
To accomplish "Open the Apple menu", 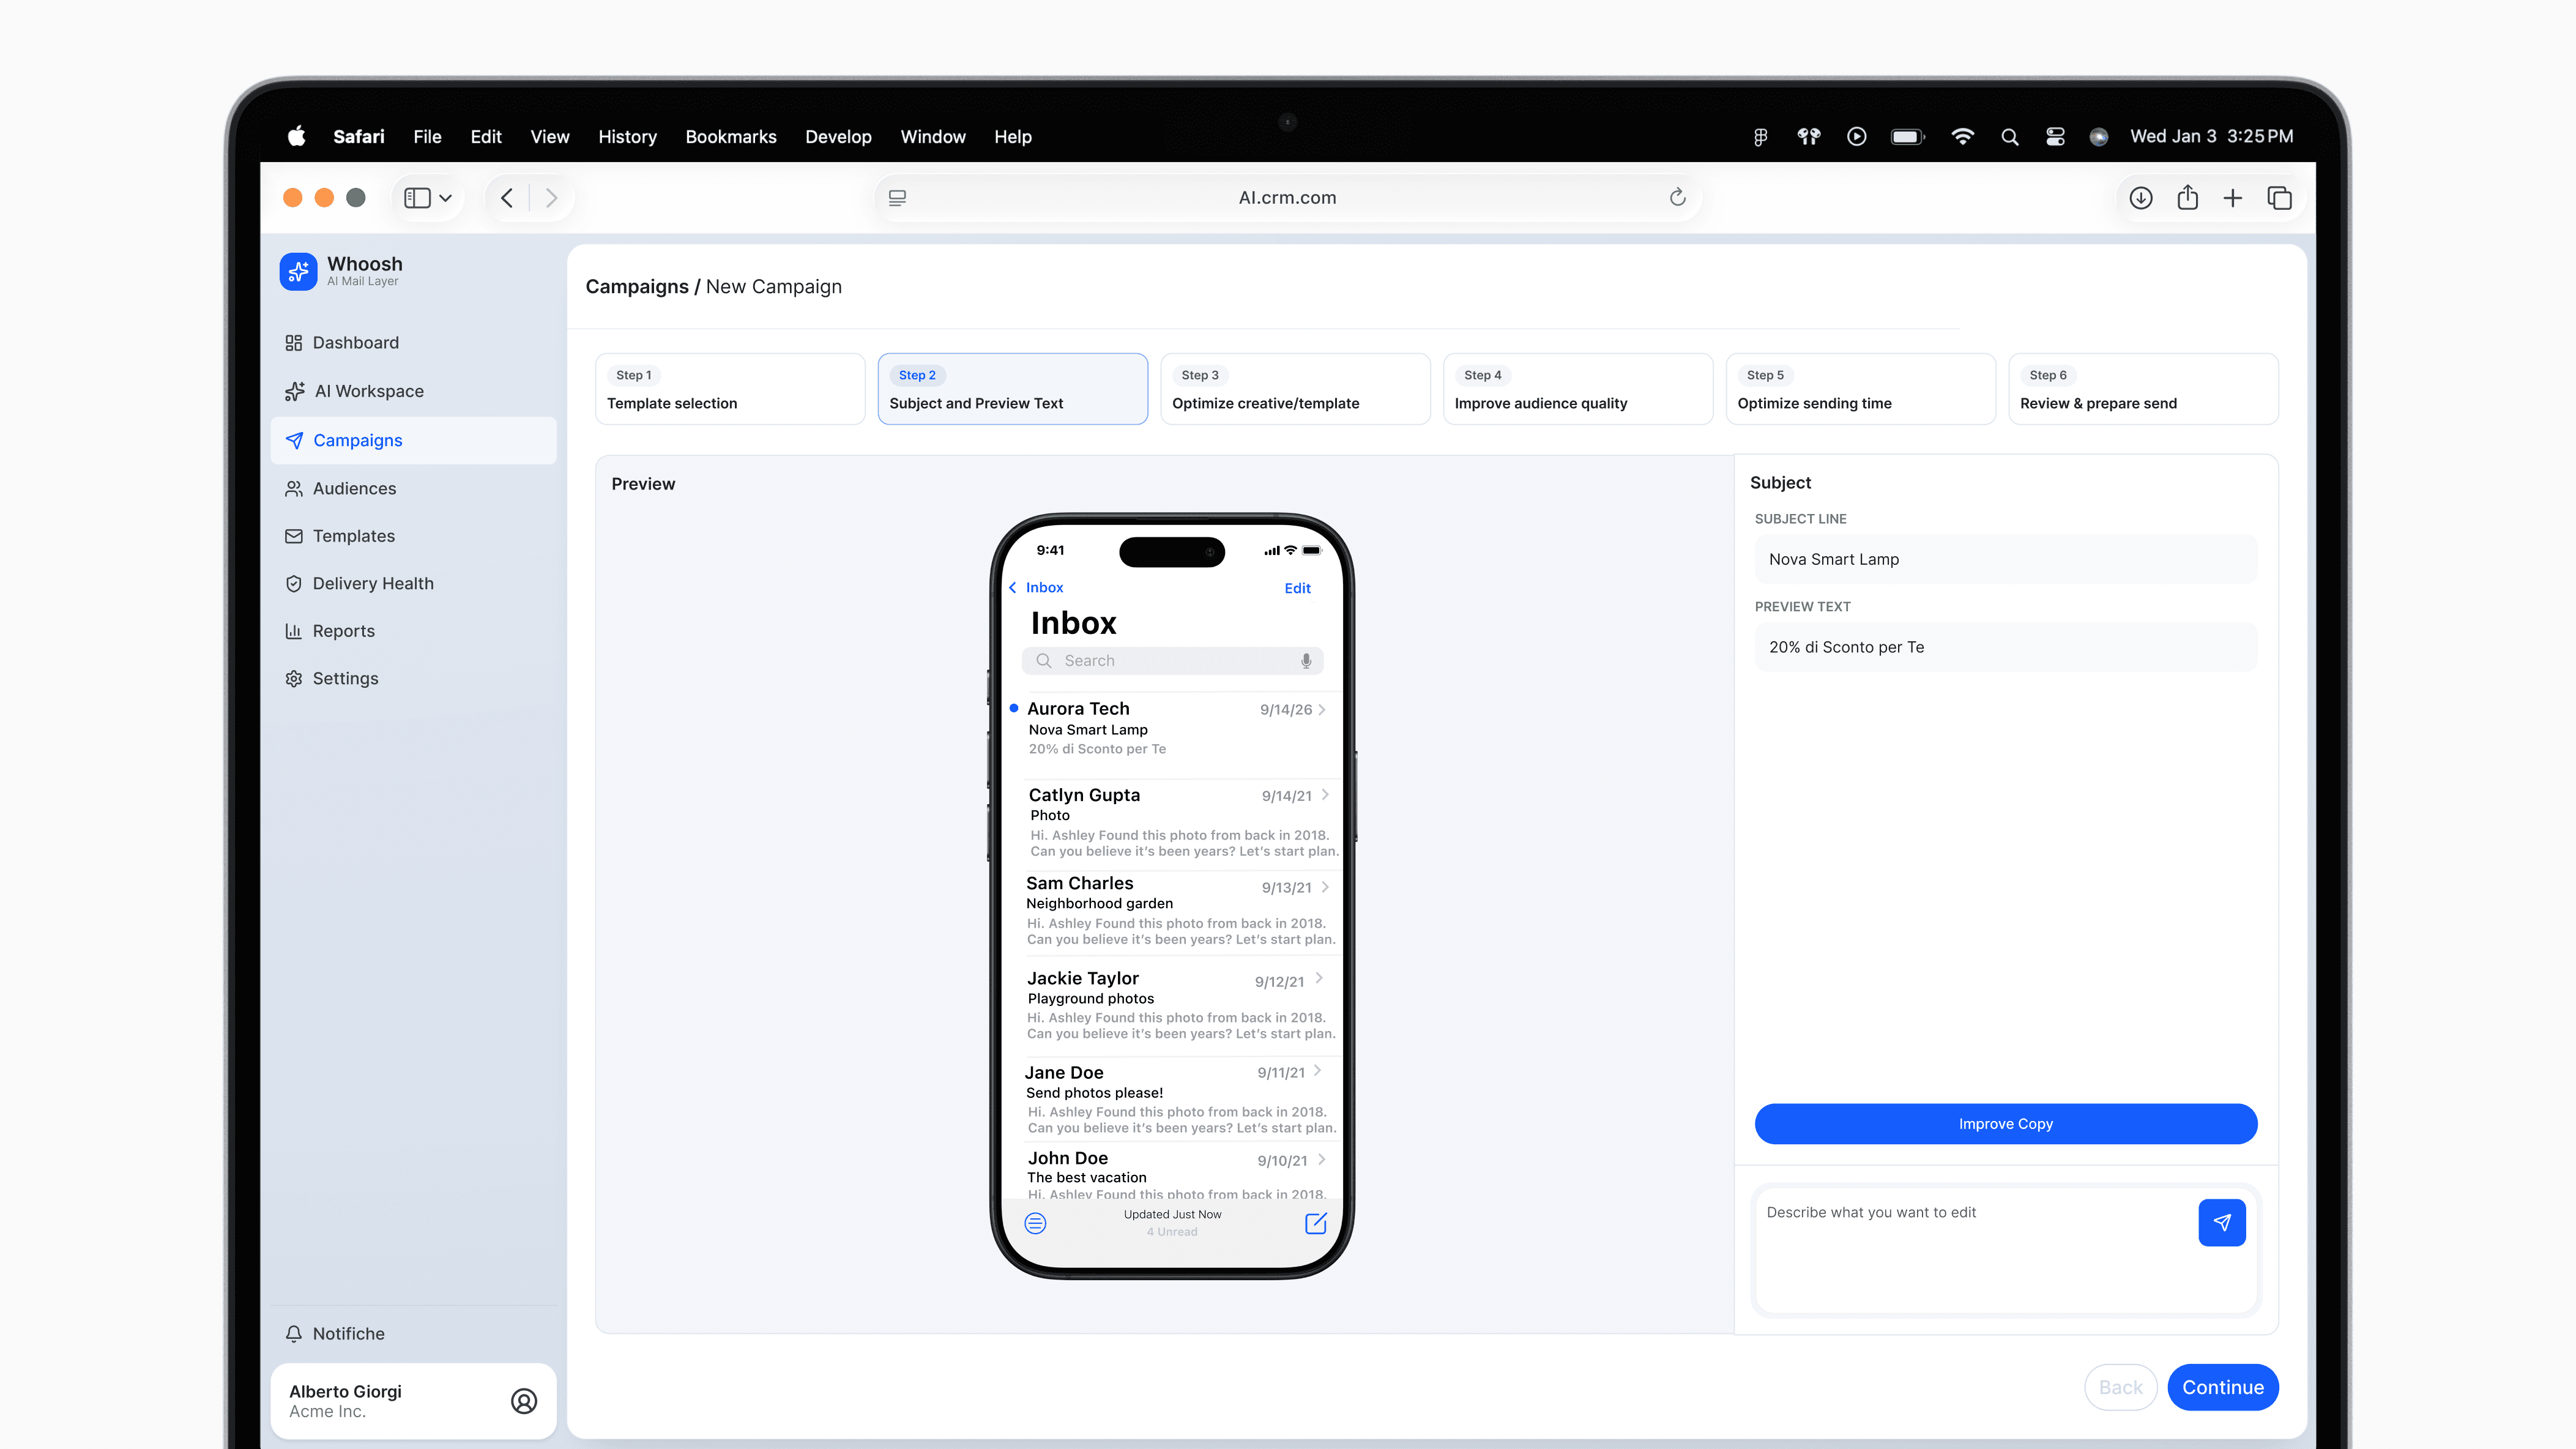I will (x=296, y=136).
